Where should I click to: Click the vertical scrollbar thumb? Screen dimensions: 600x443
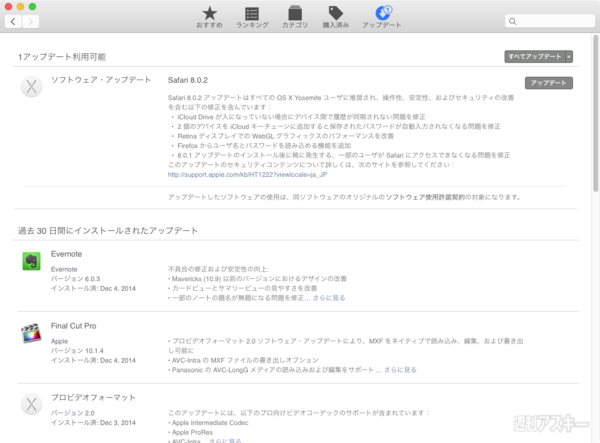point(595,113)
